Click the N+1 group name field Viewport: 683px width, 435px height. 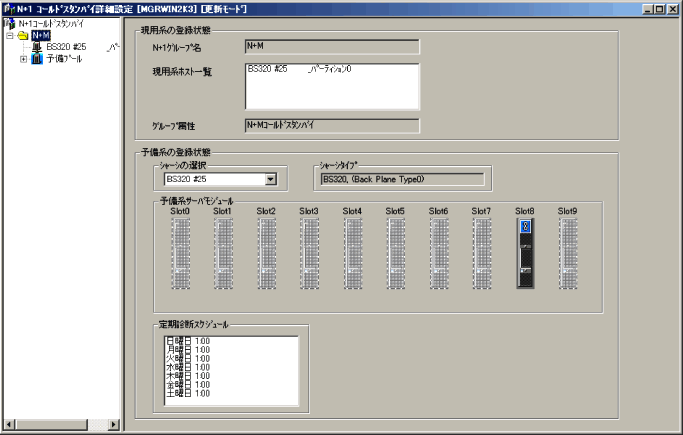click(330, 46)
